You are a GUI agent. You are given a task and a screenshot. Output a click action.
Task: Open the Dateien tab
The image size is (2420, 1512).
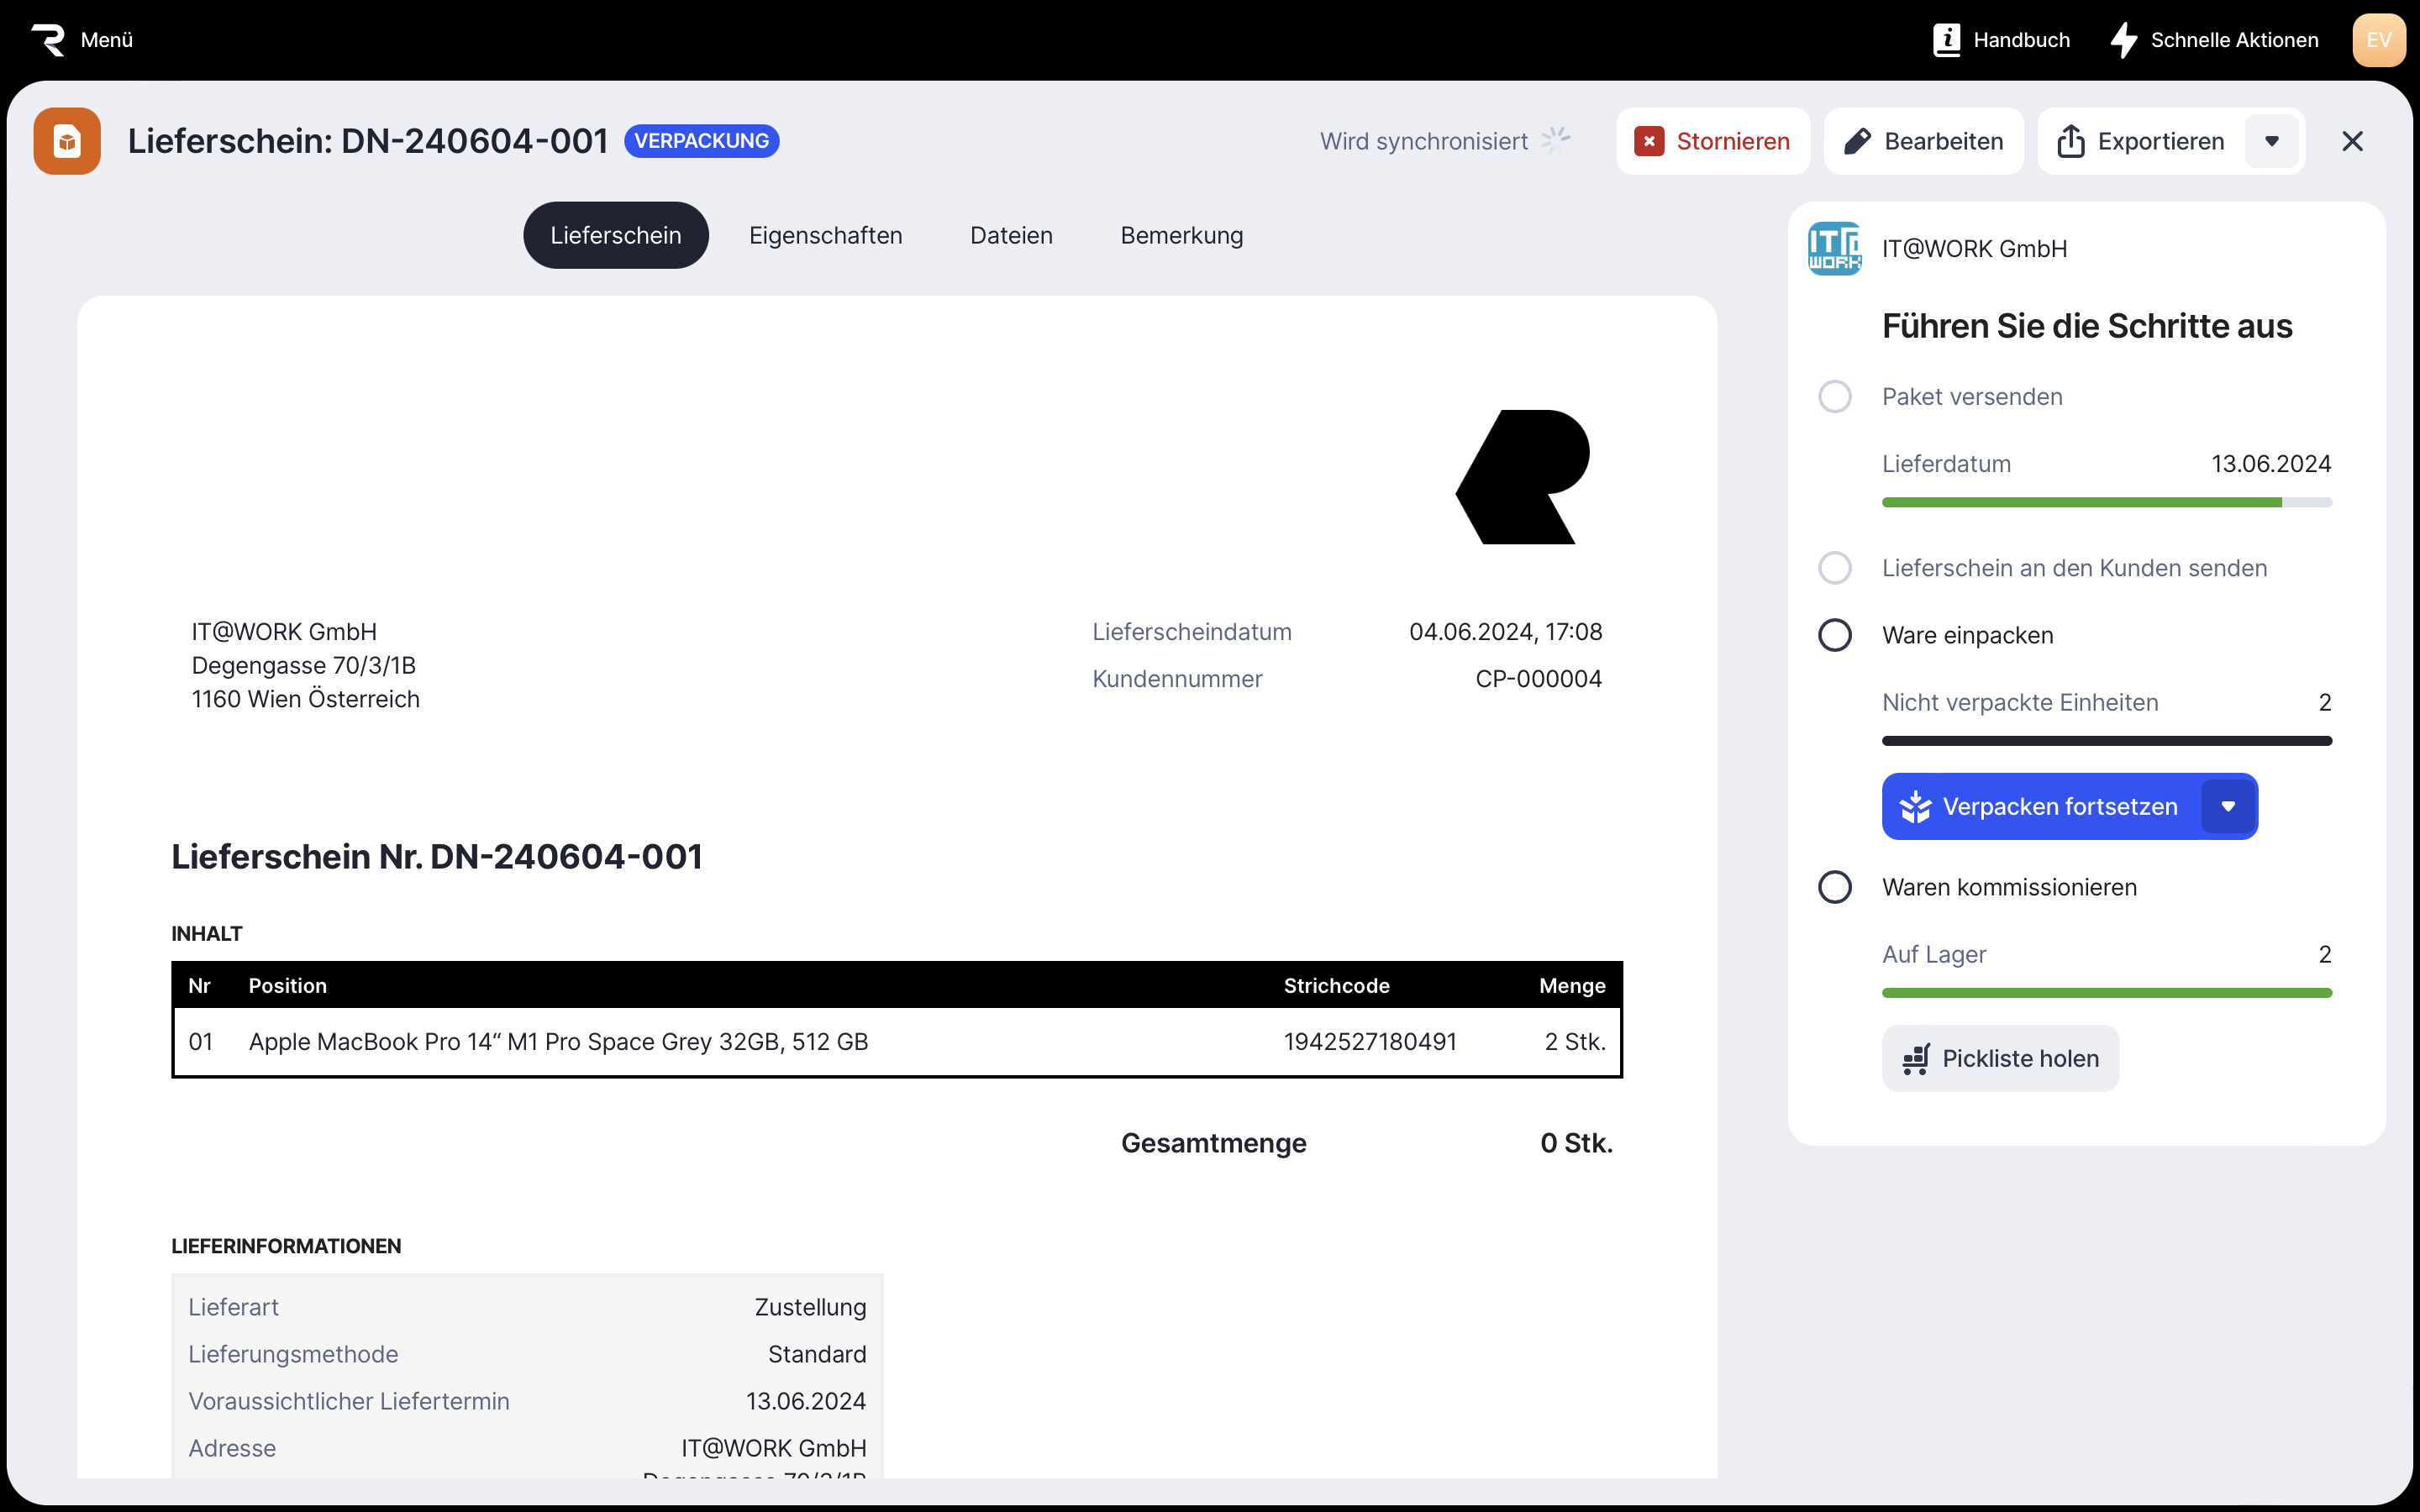(x=1011, y=235)
